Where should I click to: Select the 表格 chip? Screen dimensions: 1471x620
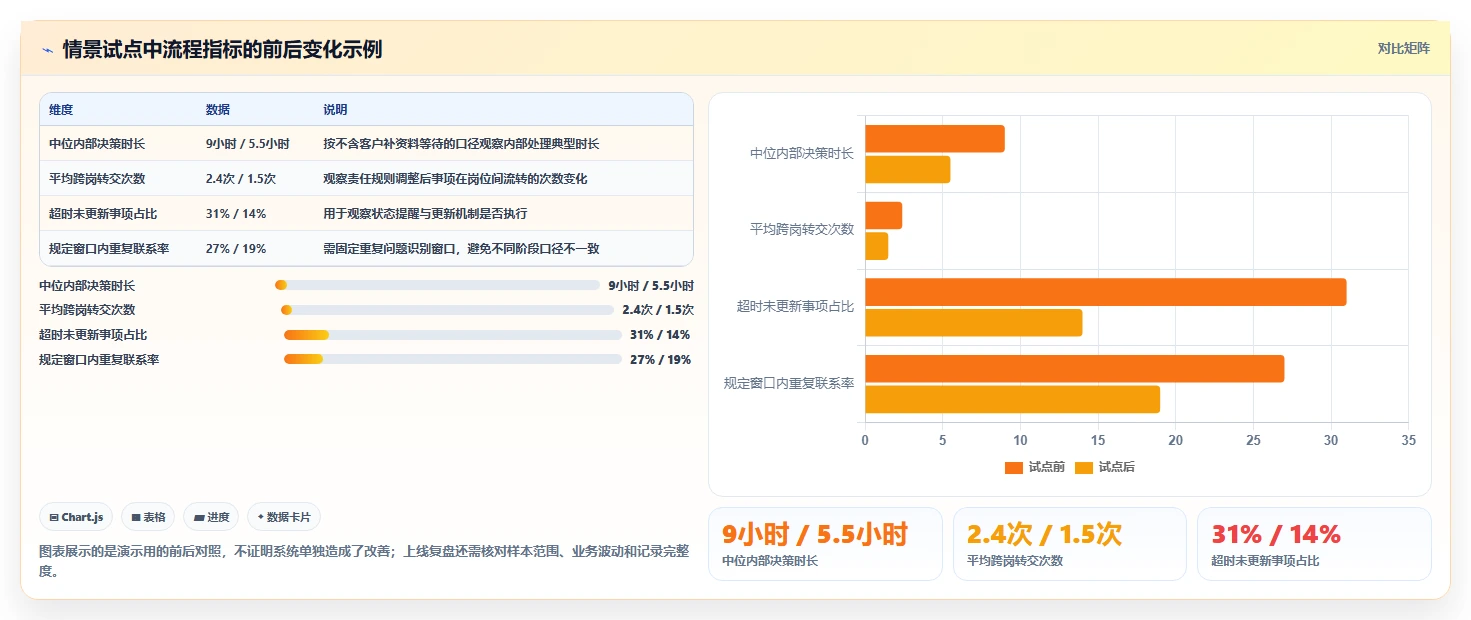[148, 517]
